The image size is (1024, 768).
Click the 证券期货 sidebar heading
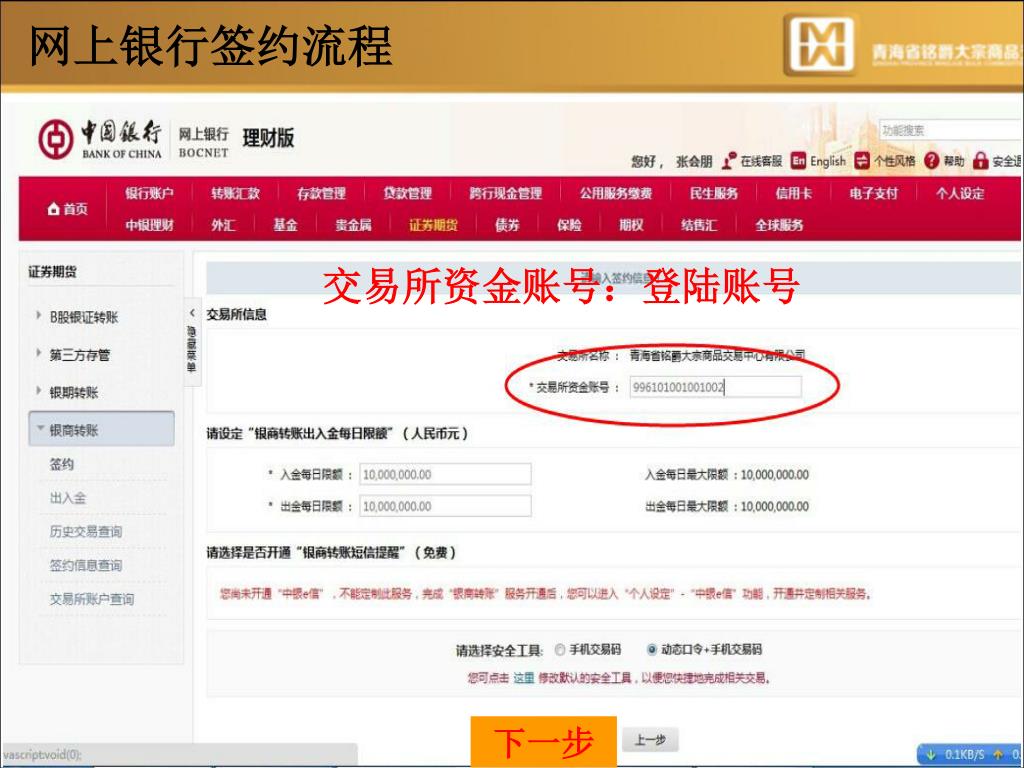click(52, 272)
